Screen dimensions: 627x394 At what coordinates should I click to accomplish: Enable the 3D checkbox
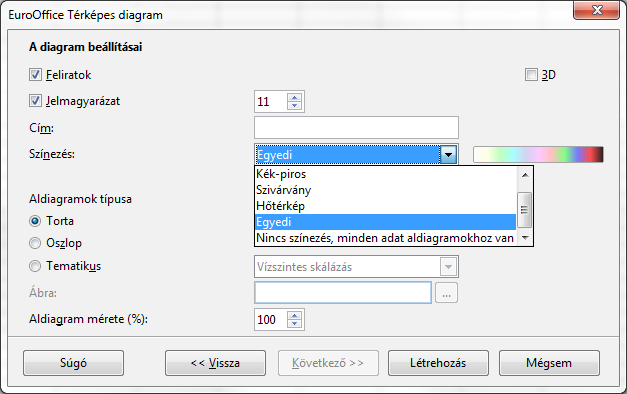[531, 75]
